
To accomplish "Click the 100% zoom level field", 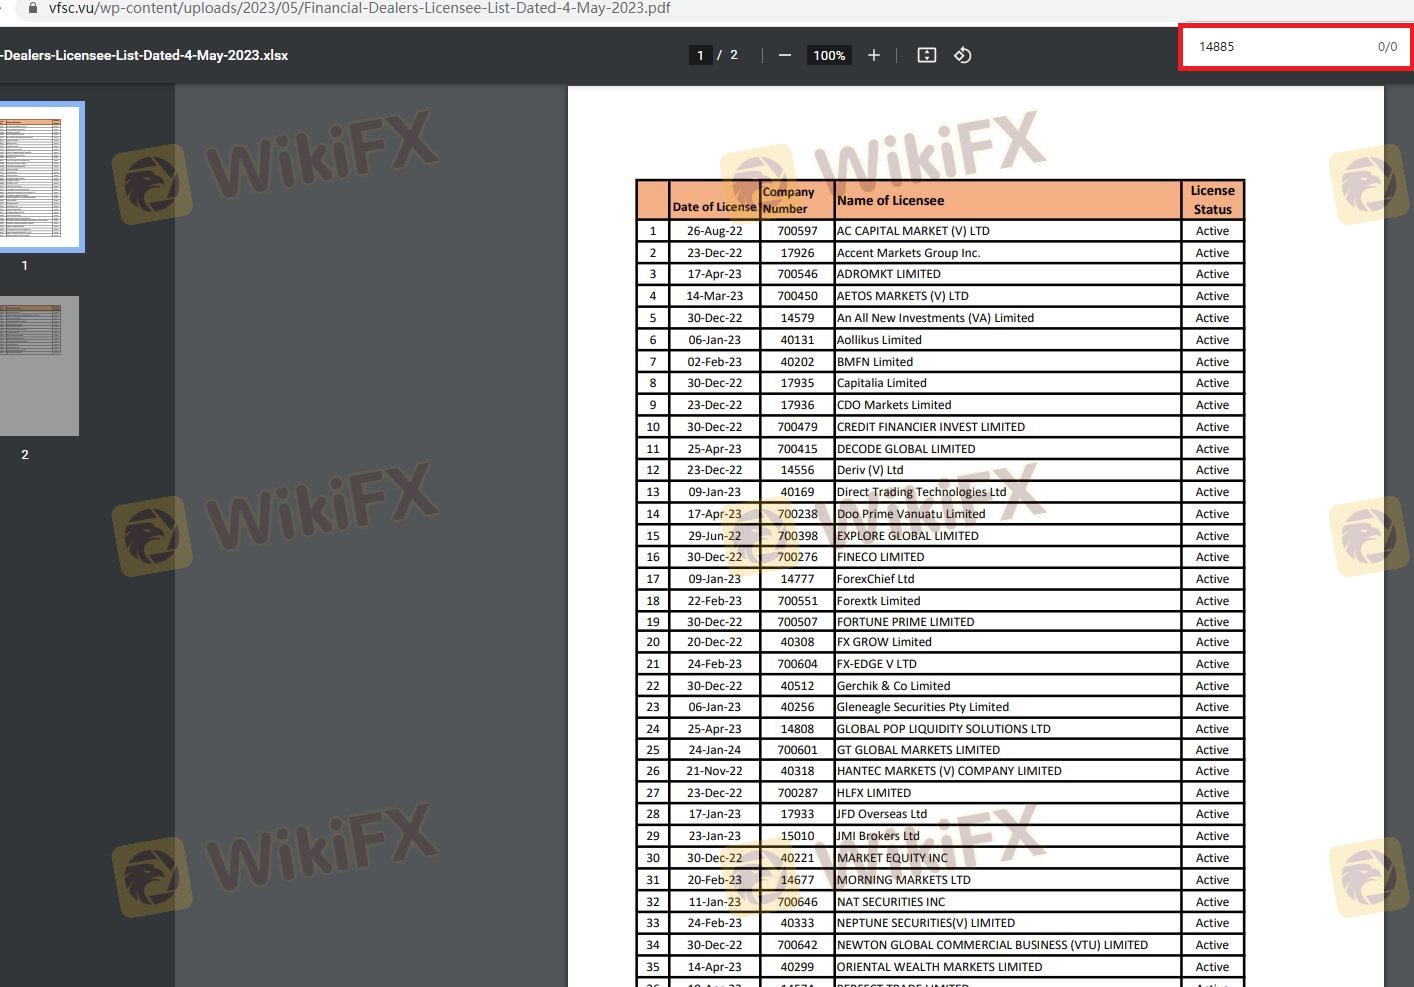I will coord(829,55).
